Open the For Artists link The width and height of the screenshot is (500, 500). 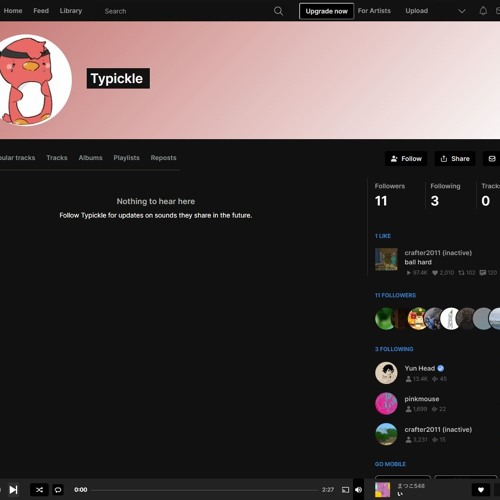(x=374, y=11)
